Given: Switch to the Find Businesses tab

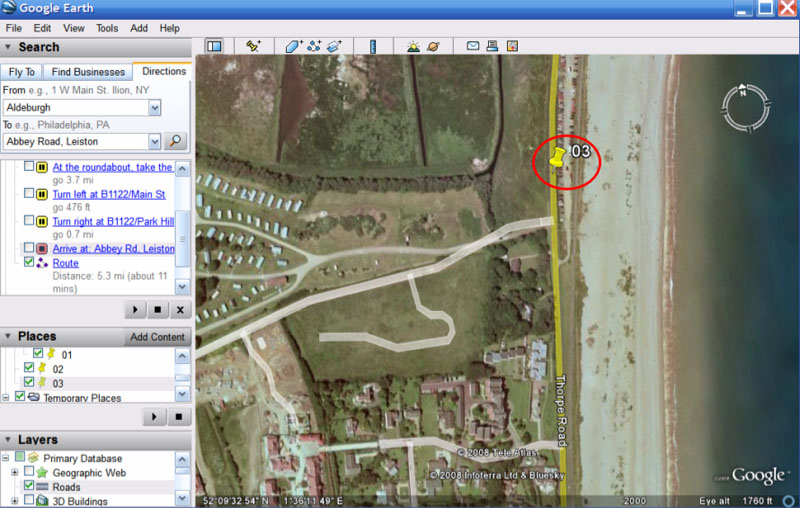Looking at the screenshot, I should [x=88, y=72].
